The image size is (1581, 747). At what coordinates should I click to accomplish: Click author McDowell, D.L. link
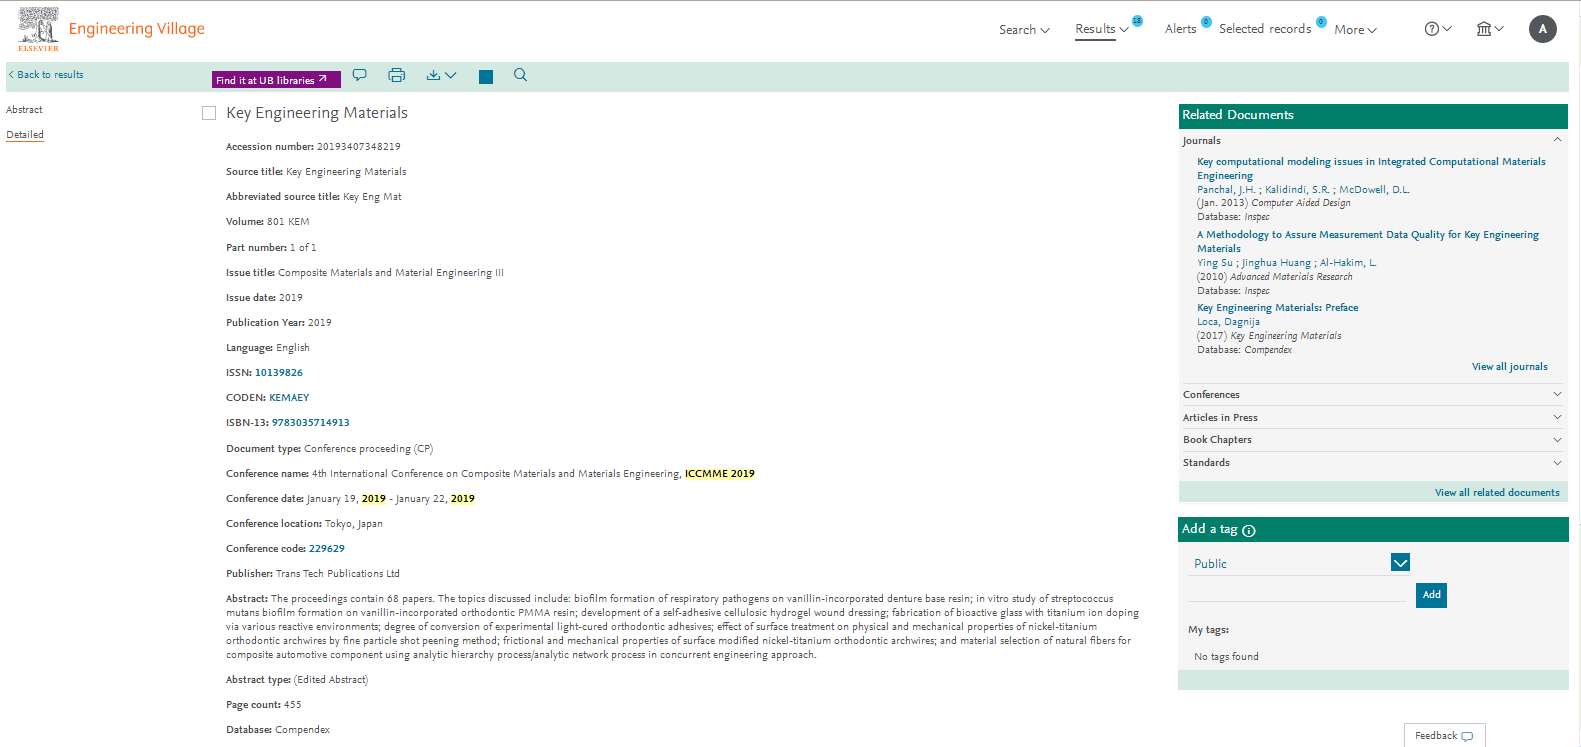coord(1374,190)
